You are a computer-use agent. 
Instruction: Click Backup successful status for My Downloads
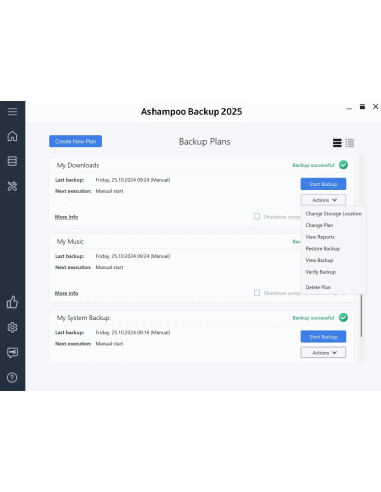pyautogui.click(x=313, y=165)
